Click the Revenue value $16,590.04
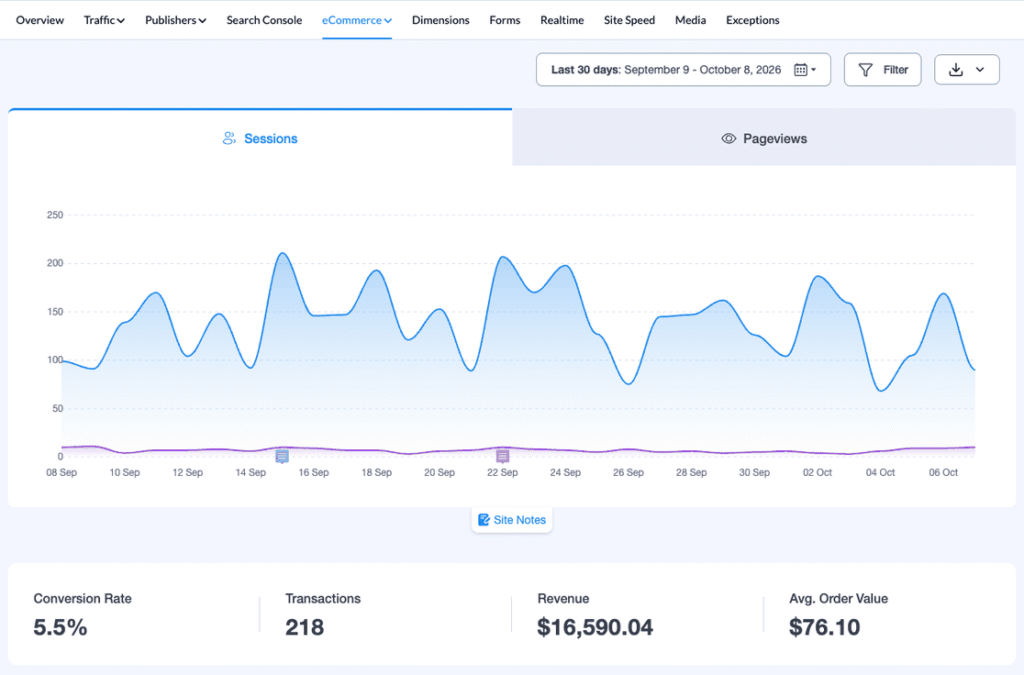Viewport: 1024px width, 675px height. (595, 627)
